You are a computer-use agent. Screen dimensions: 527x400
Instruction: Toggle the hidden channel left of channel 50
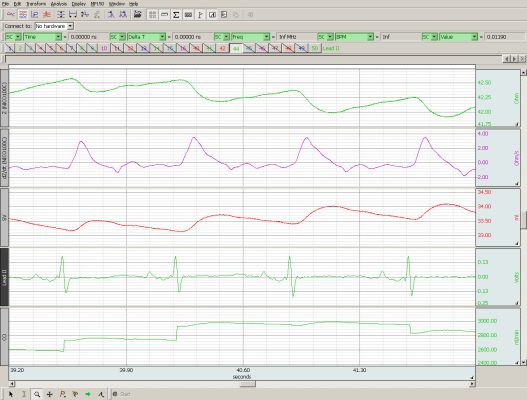pyautogui.click(x=301, y=48)
